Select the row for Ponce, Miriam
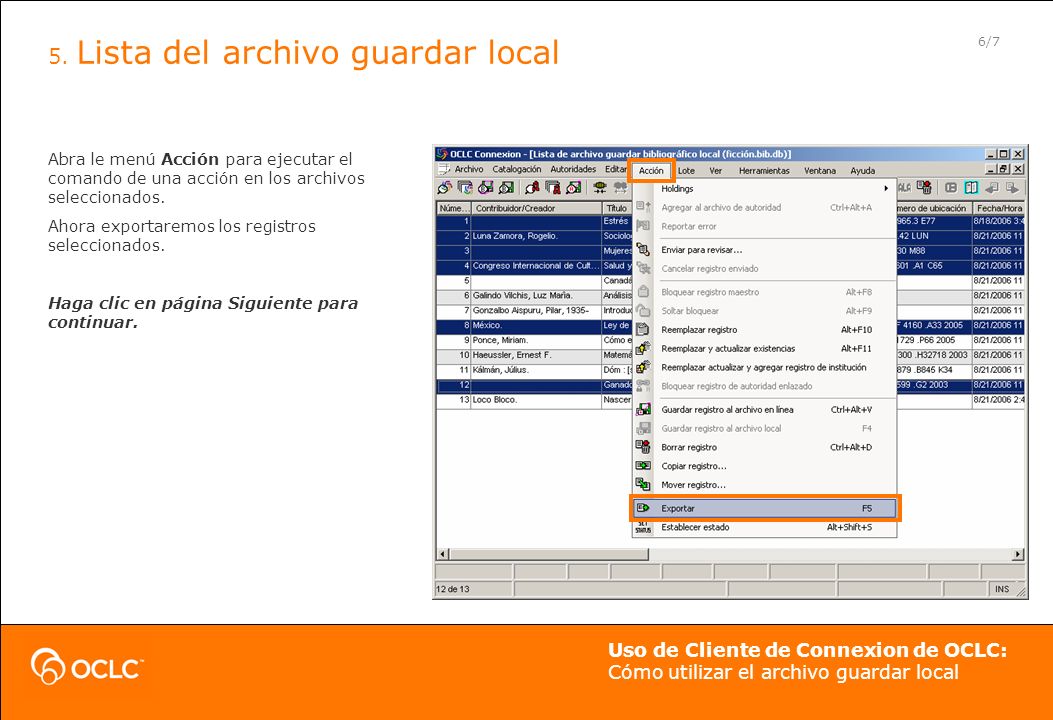 (x=535, y=340)
